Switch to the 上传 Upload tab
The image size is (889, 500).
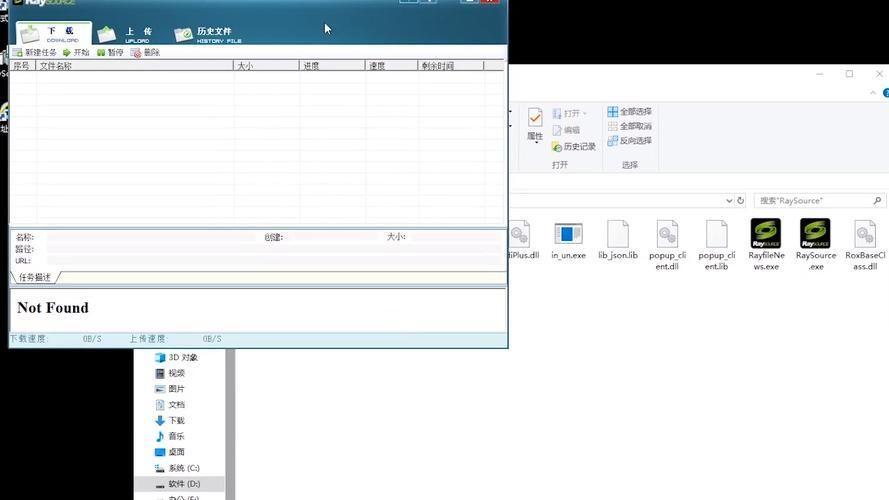[x=126, y=34]
